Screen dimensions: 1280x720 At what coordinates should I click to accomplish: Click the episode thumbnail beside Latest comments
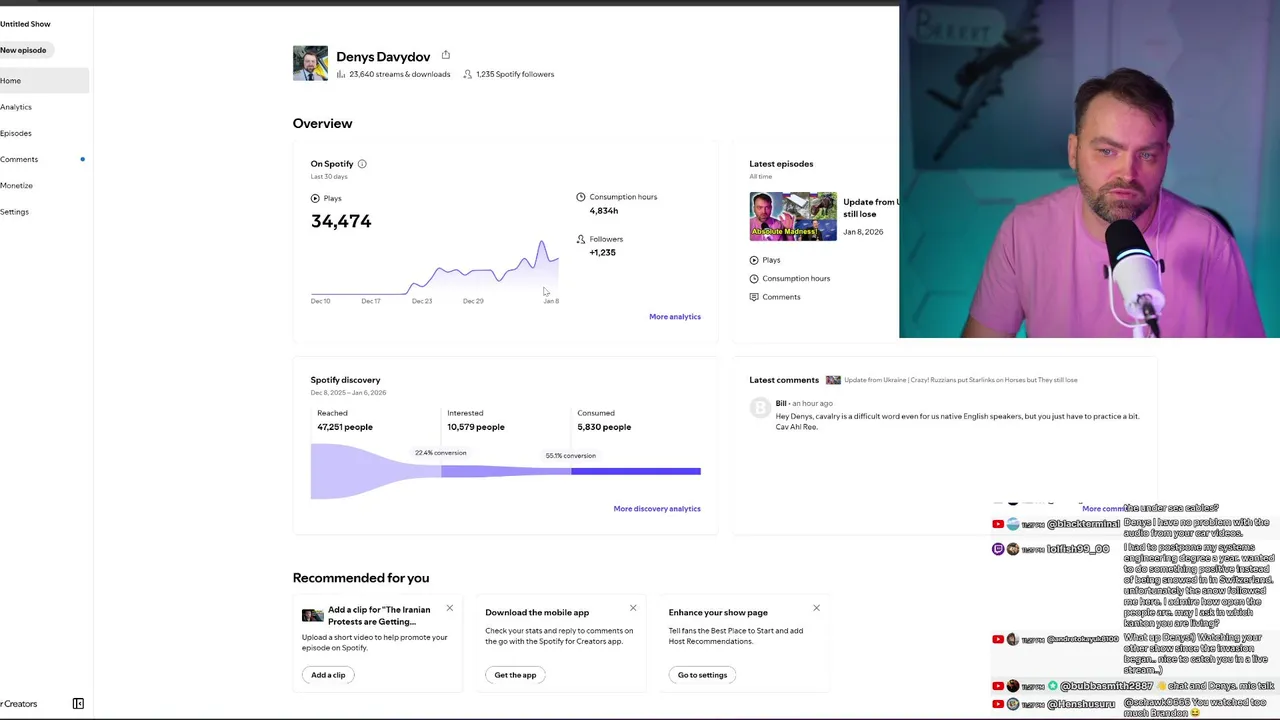[x=833, y=380]
